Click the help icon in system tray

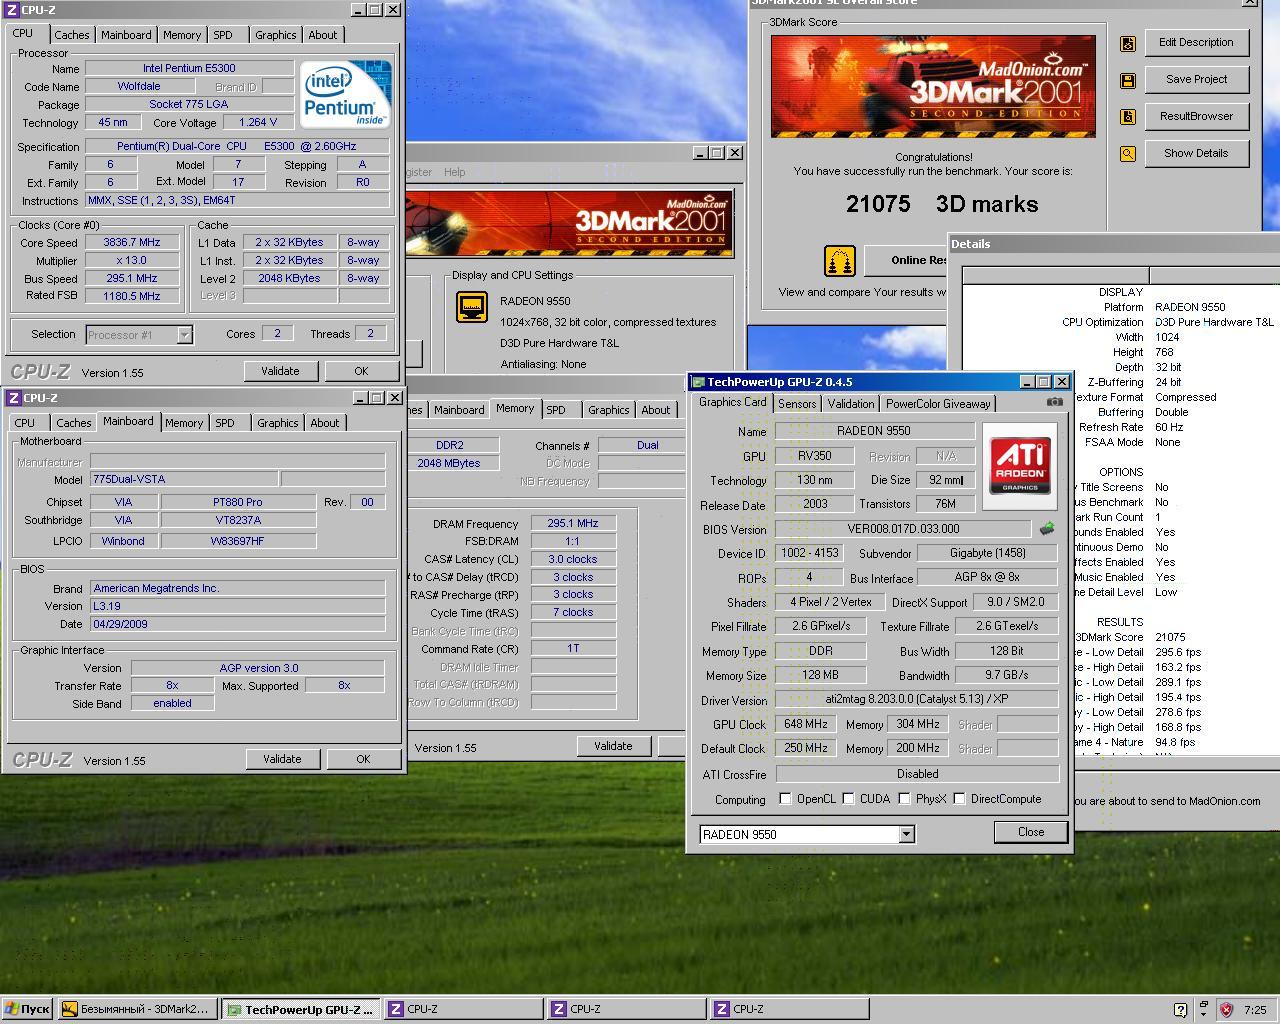(1180, 1010)
